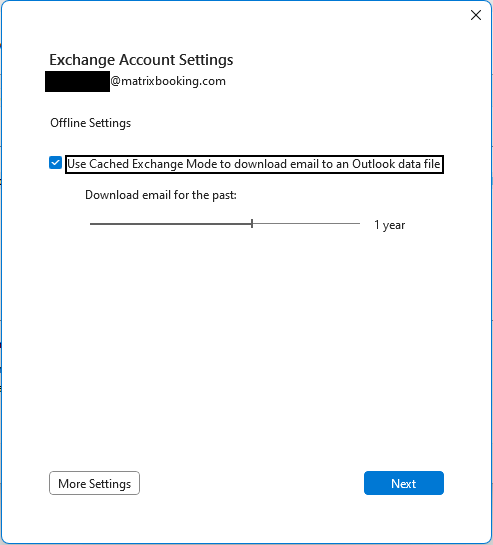
Task: Select the @matrixbooking.com email address text
Action: coord(168,81)
